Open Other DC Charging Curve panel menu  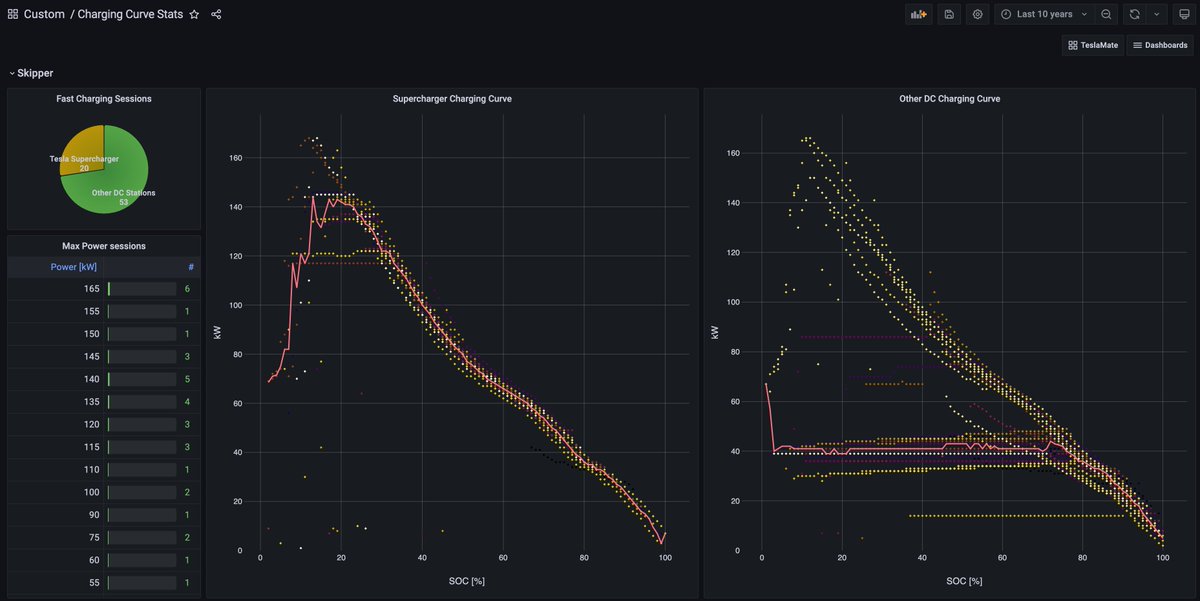pos(949,99)
